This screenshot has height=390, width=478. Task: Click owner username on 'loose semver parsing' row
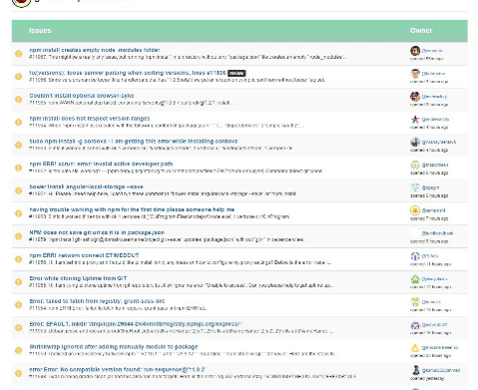[433, 73]
